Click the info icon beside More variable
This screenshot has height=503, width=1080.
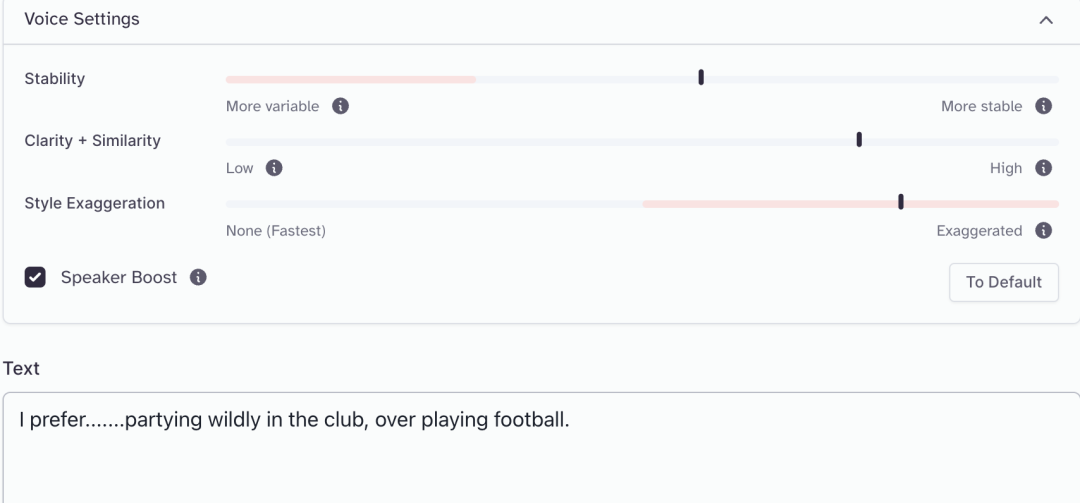click(x=340, y=106)
